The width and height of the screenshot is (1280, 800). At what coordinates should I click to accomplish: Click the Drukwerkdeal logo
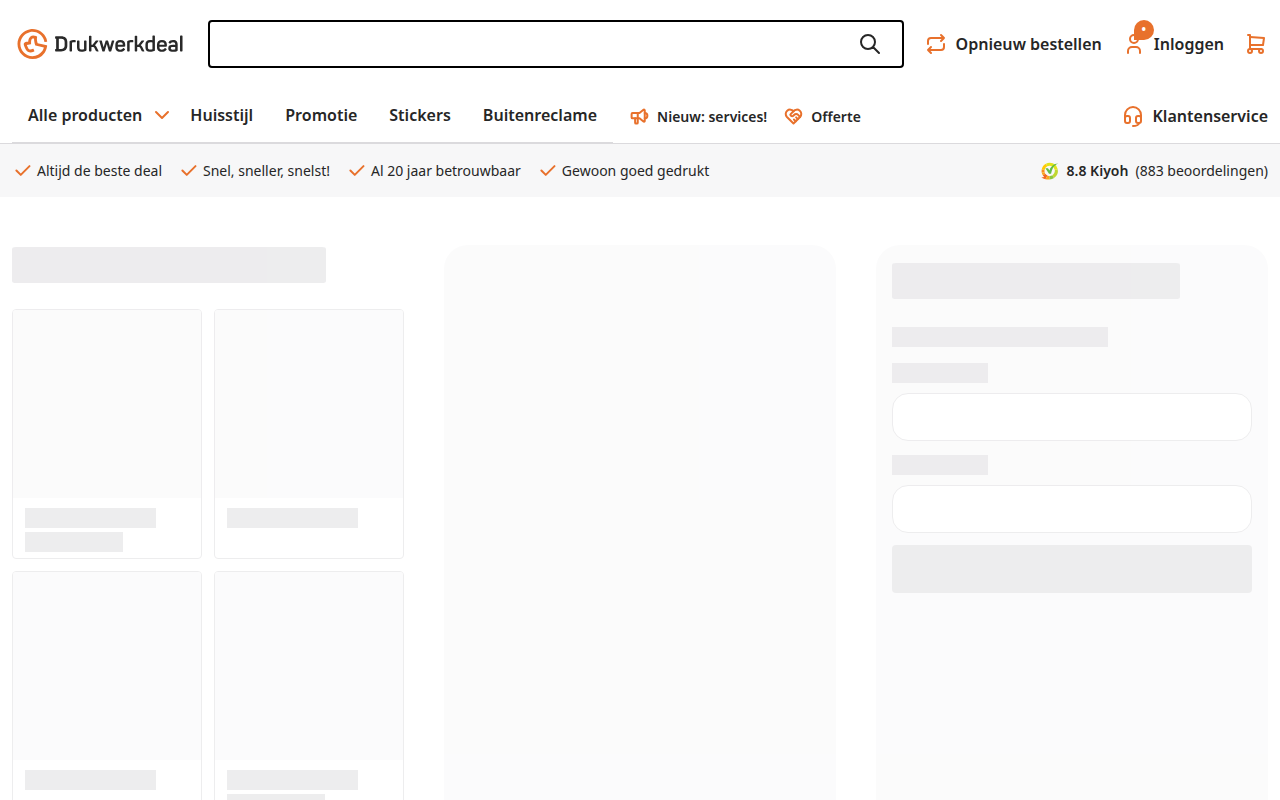click(100, 44)
